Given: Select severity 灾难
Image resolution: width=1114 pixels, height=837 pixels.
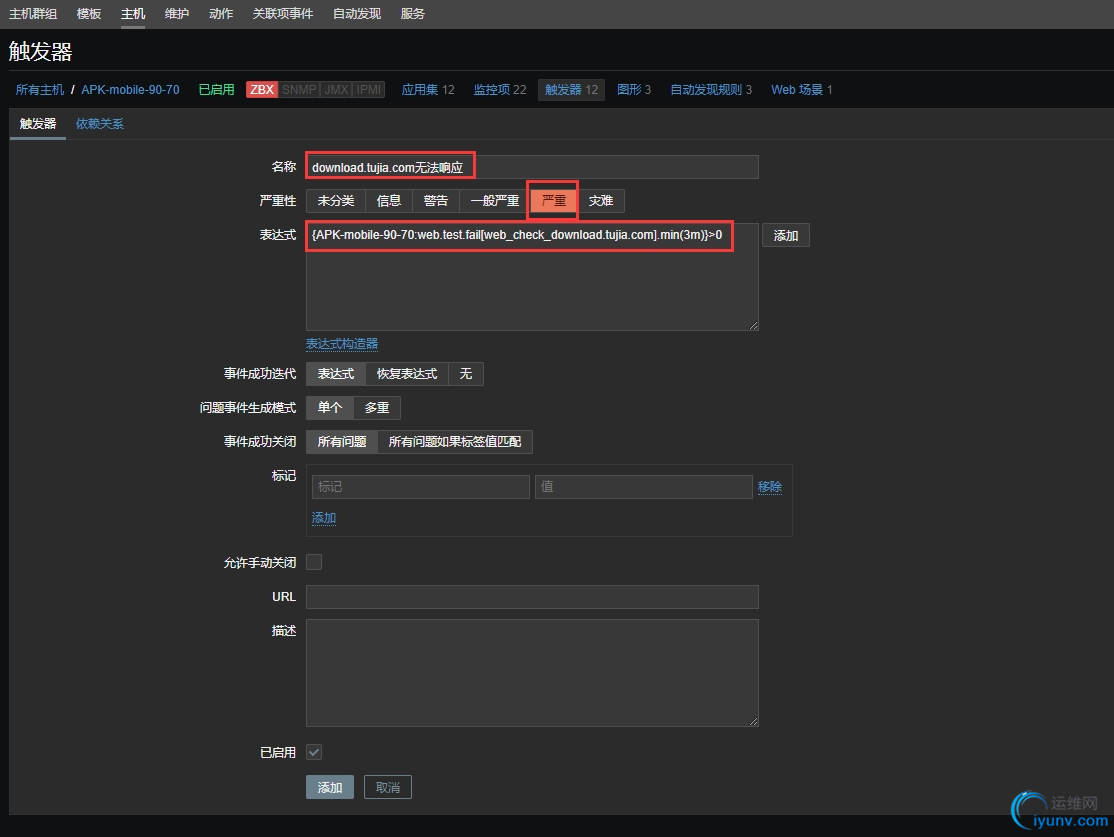Looking at the screenshot, I should (600, 201).
